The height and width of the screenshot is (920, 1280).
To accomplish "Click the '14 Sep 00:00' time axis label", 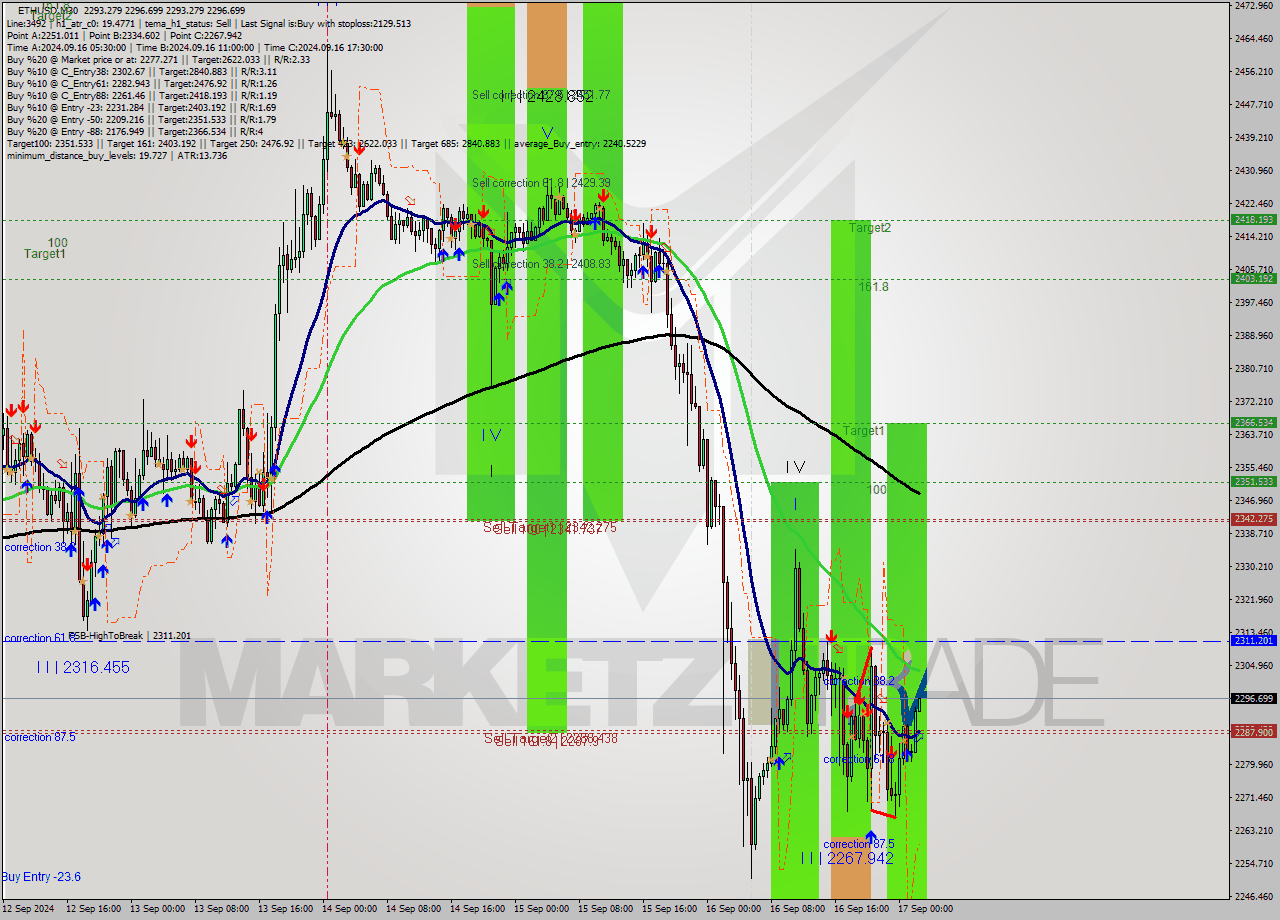I will pos(349,909).
